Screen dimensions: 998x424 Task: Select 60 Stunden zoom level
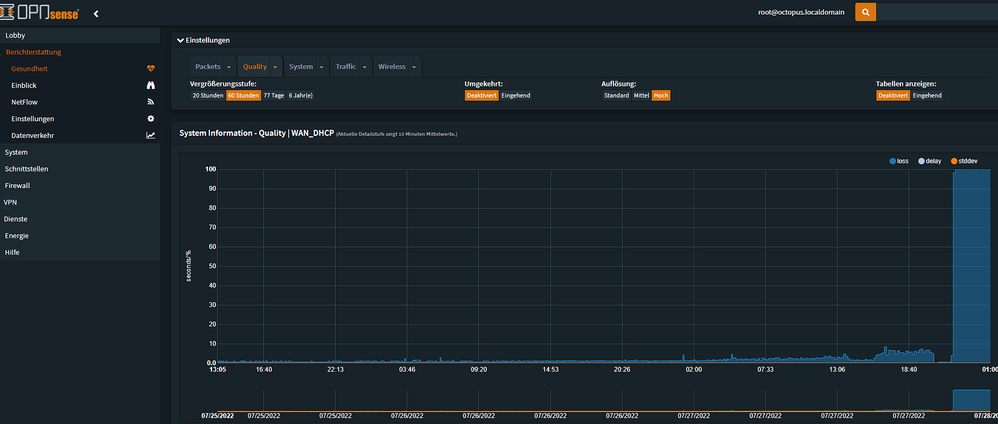click(244, 95)
